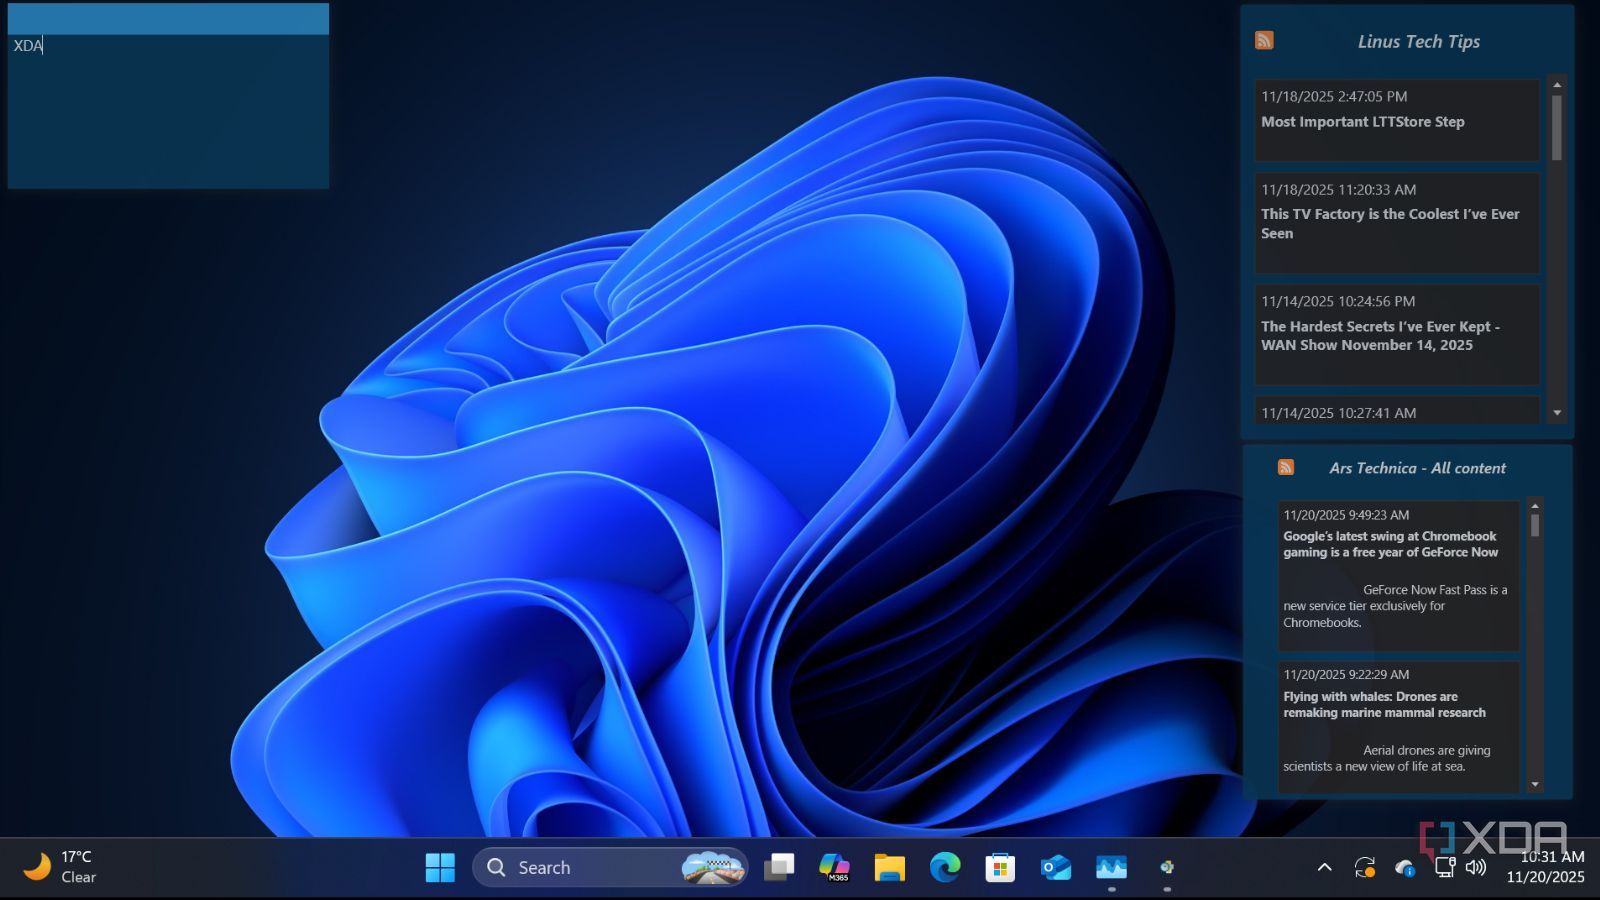Viewport: 1600px width, 900px height.
Task: Click the Ars Technica feed scroll-down arrow
Action: click(x=1535, y=784)
